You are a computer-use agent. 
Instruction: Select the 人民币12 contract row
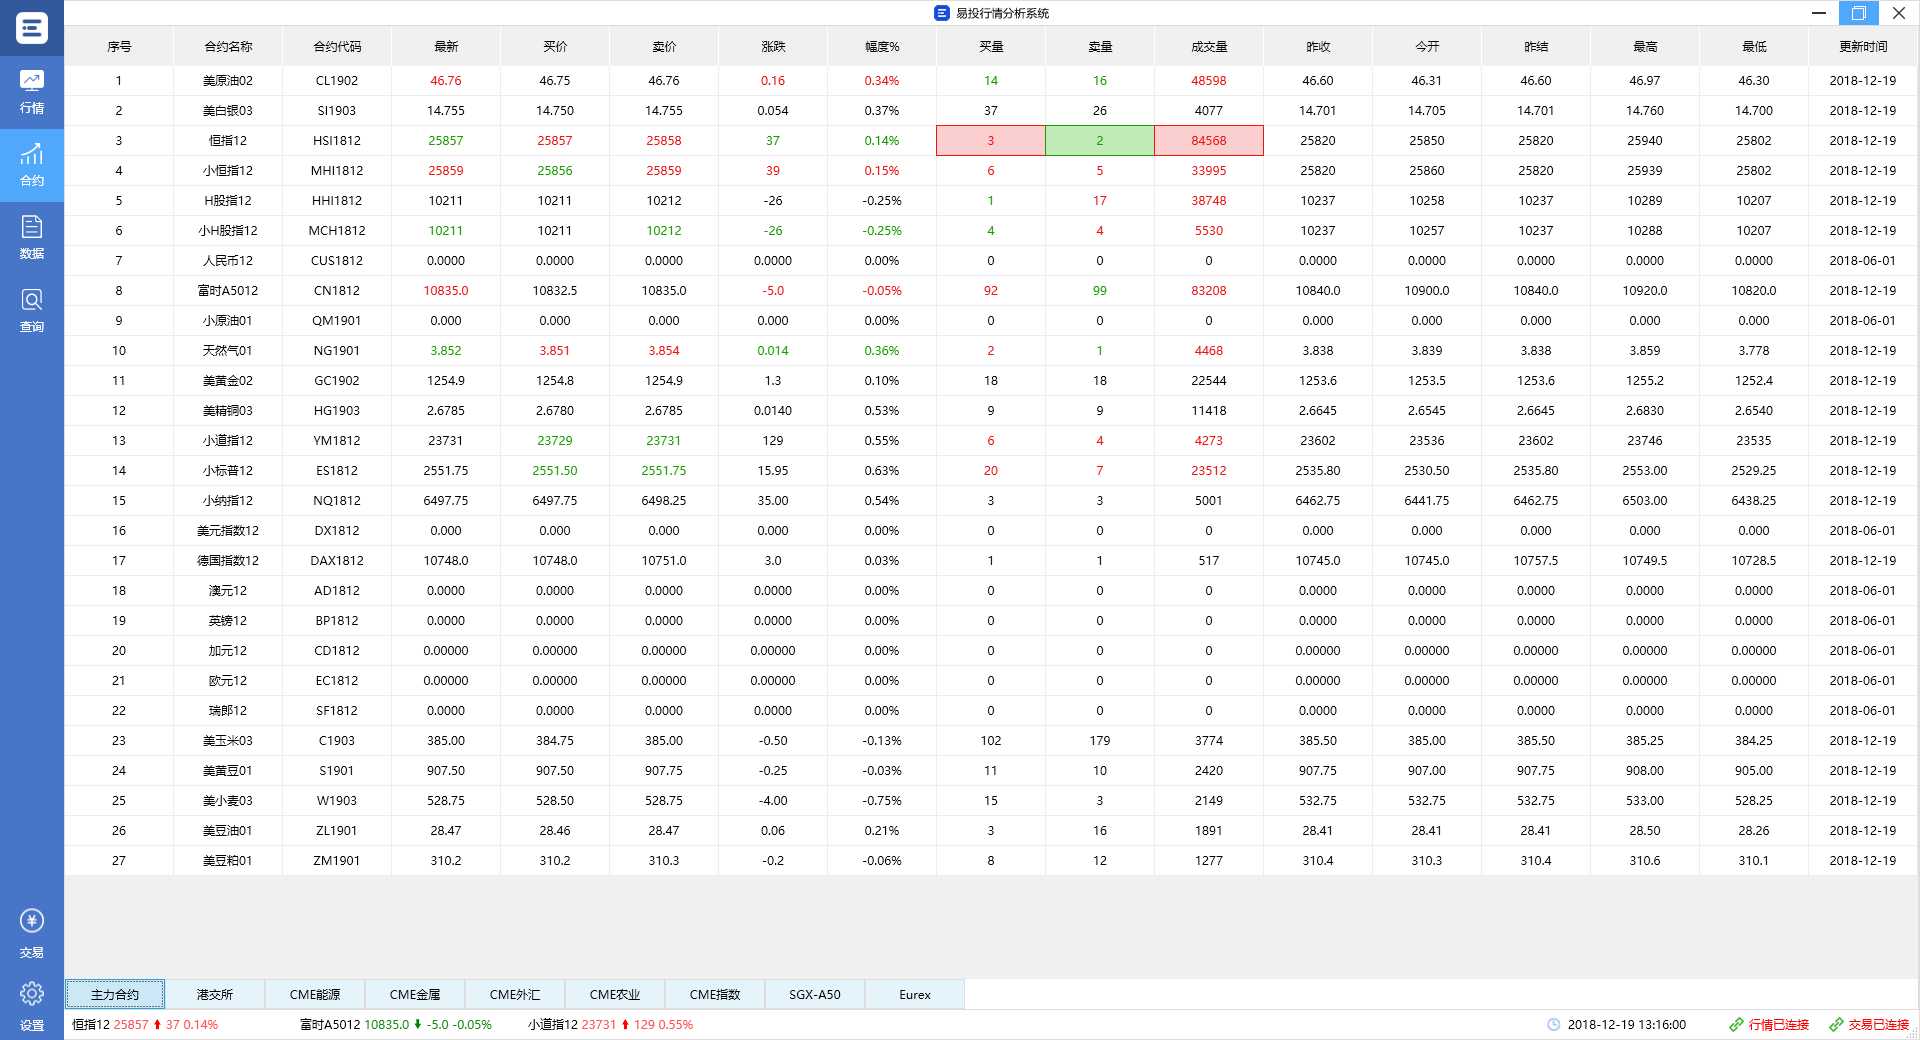tap(991, 260)
